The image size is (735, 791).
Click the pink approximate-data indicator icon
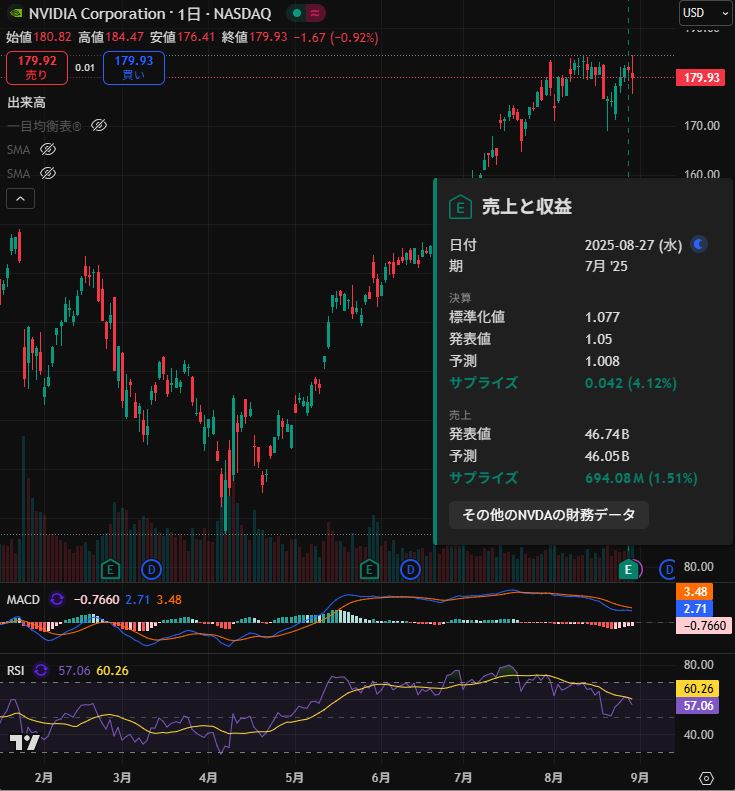pyautogui.click(x=315, y=14)
